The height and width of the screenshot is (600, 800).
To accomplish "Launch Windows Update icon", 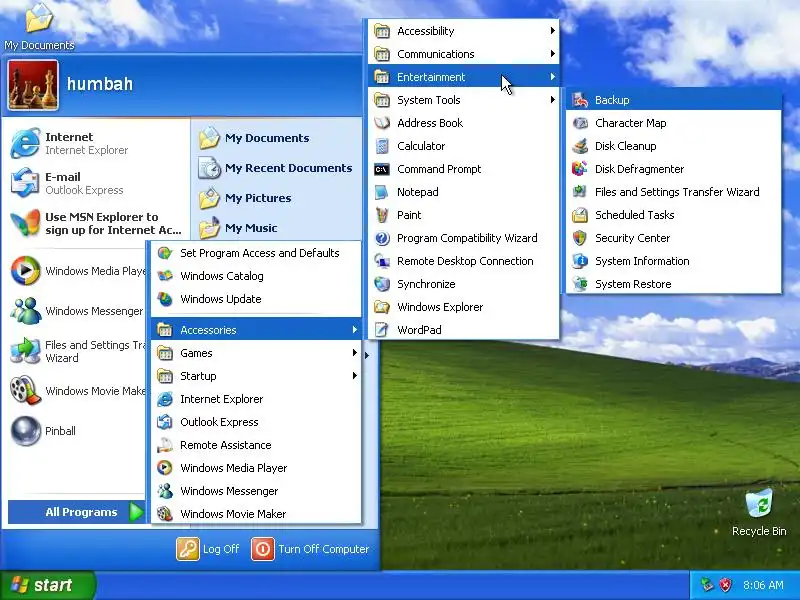I will coord(165,299).
